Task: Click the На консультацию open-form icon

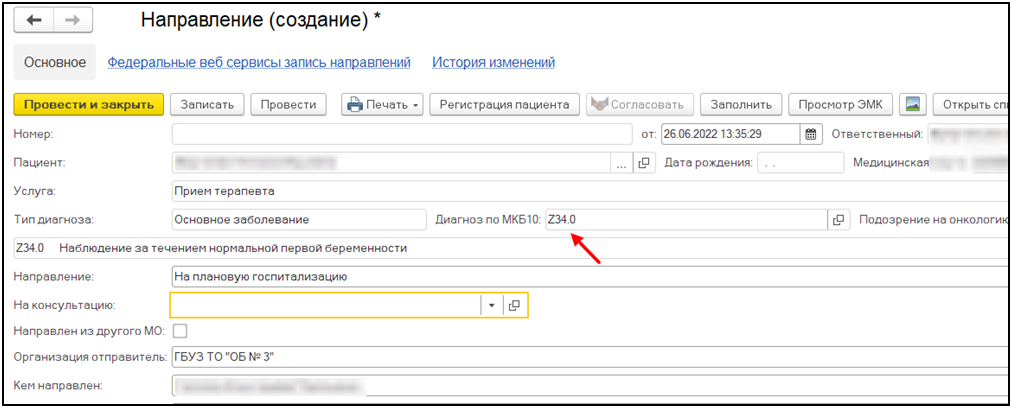Action: [x=515, y=305]
